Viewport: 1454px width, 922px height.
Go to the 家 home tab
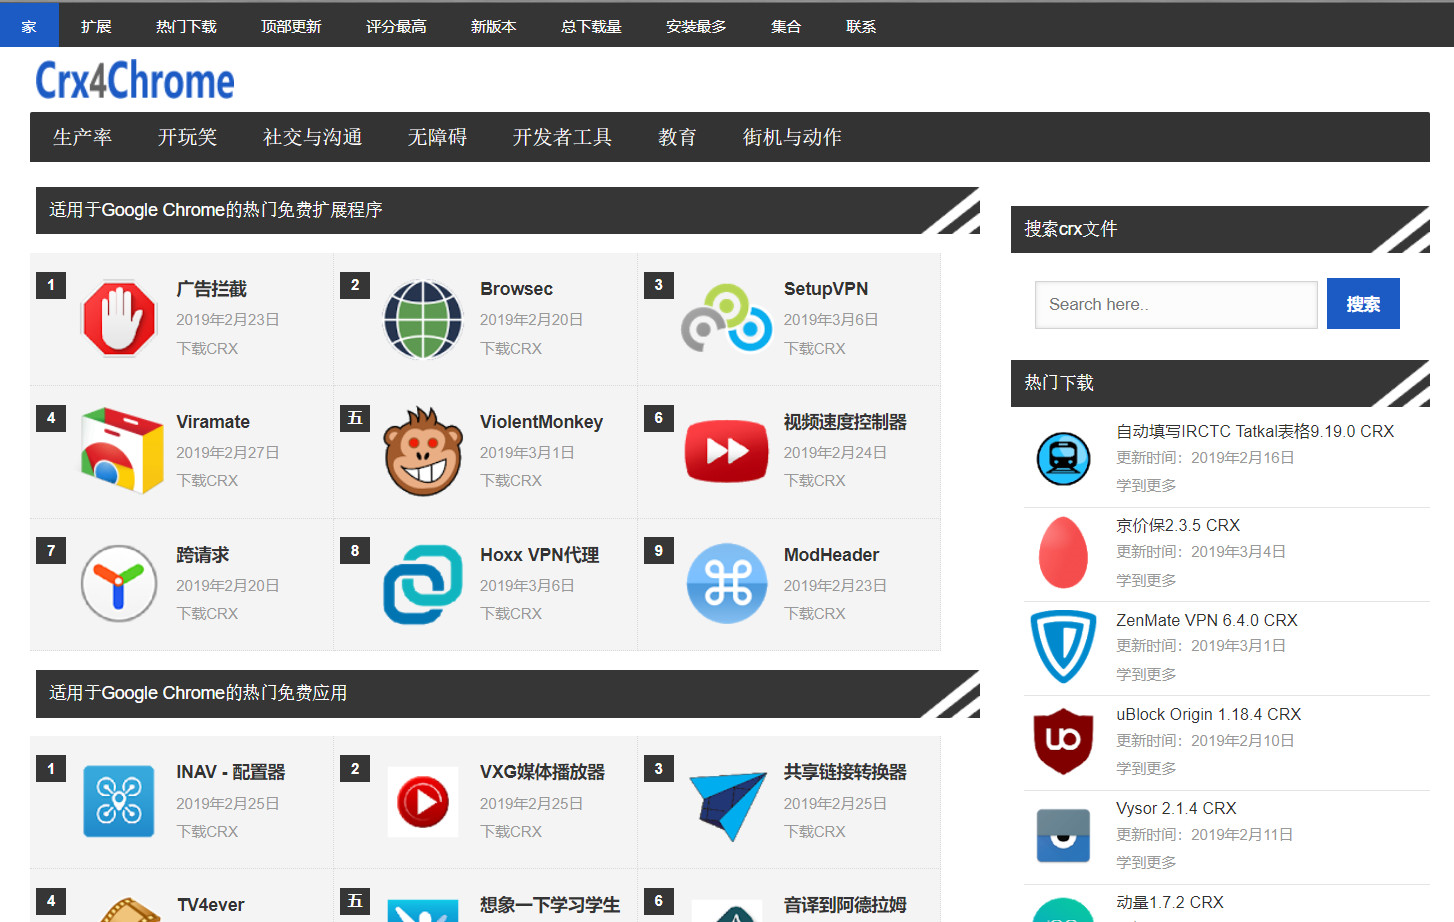pos(29,26)
